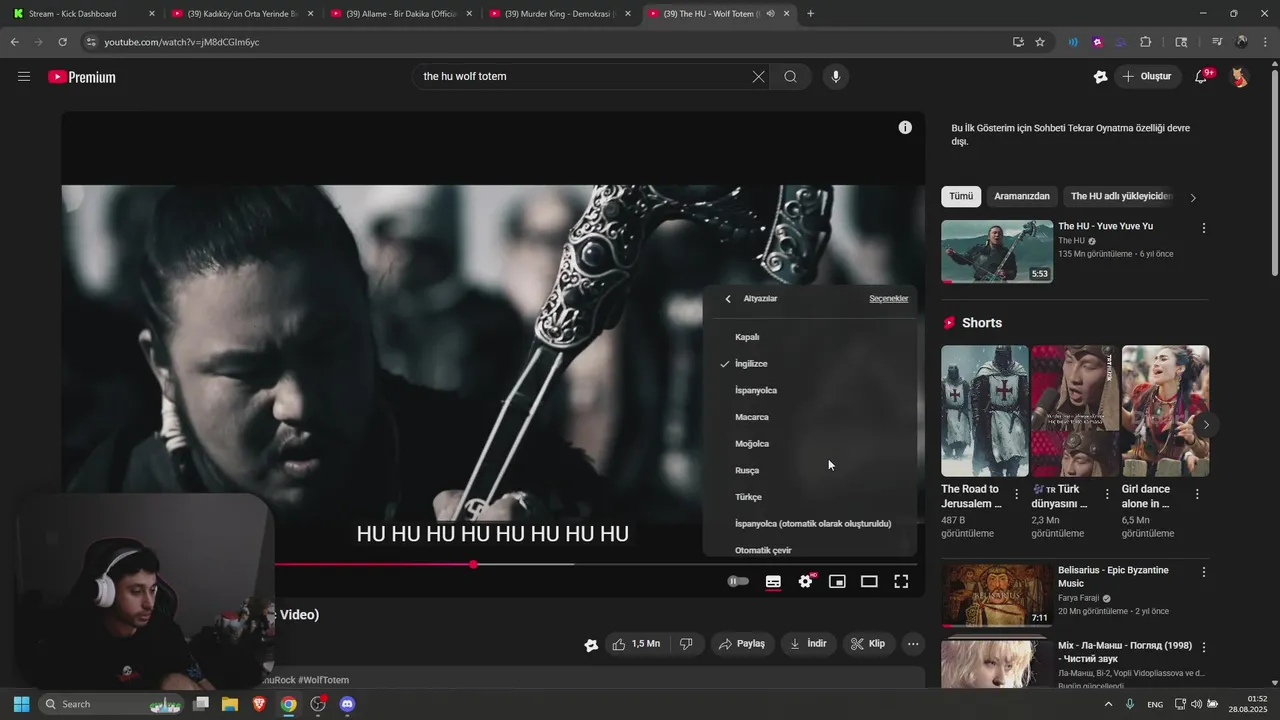The image size is (1280, 720).
Task: Open the options menu for Belisarius video
Action: click(x=1204, y=572)
